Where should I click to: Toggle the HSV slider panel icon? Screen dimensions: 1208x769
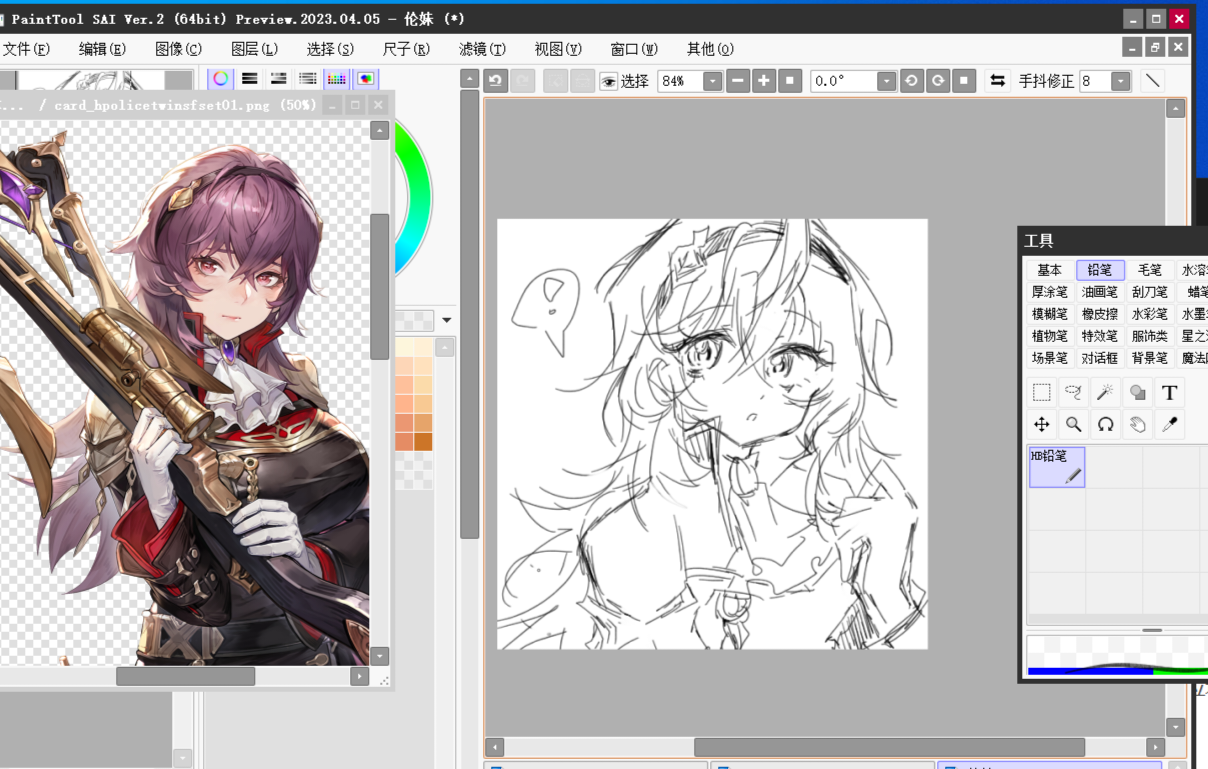click(x=279, y=79)
